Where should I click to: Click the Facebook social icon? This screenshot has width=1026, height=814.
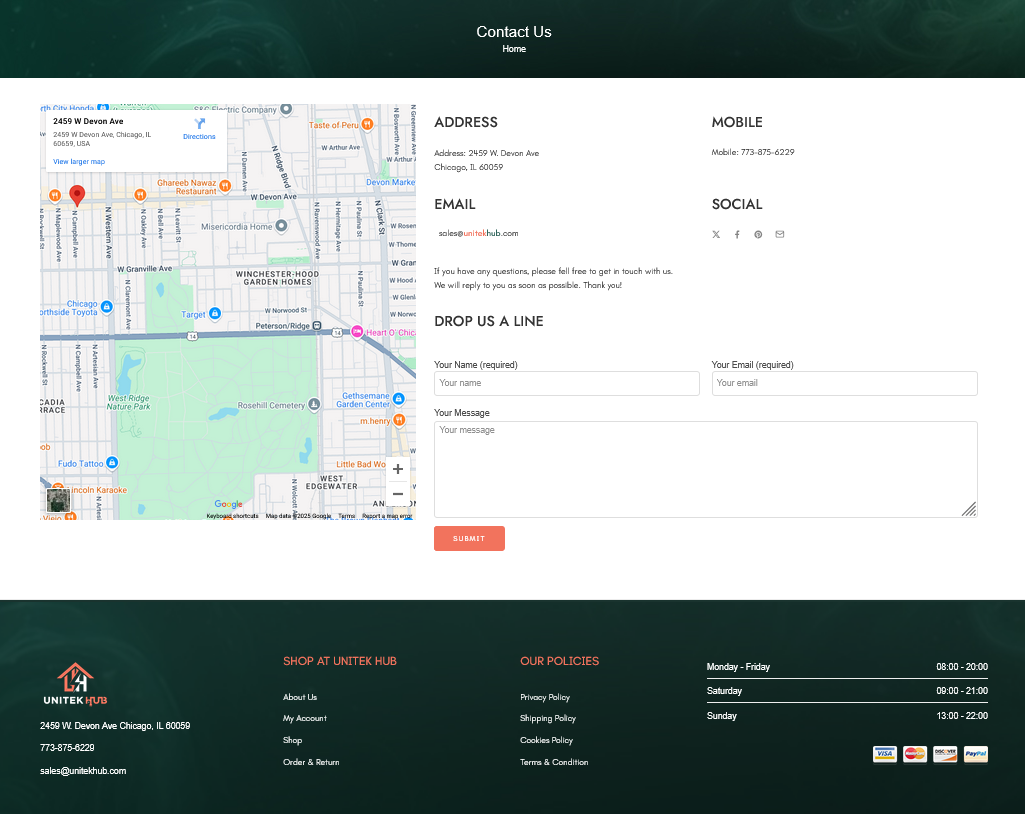[x=737, y=234]
